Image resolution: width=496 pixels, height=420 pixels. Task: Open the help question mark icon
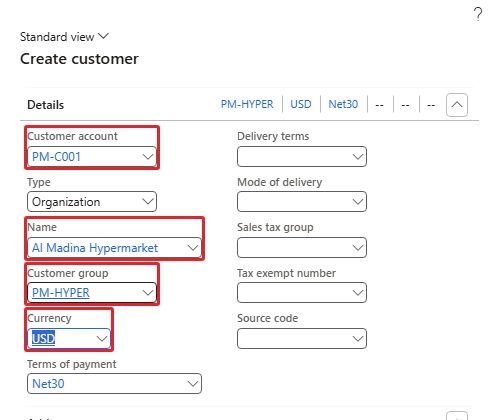point(478,14)
